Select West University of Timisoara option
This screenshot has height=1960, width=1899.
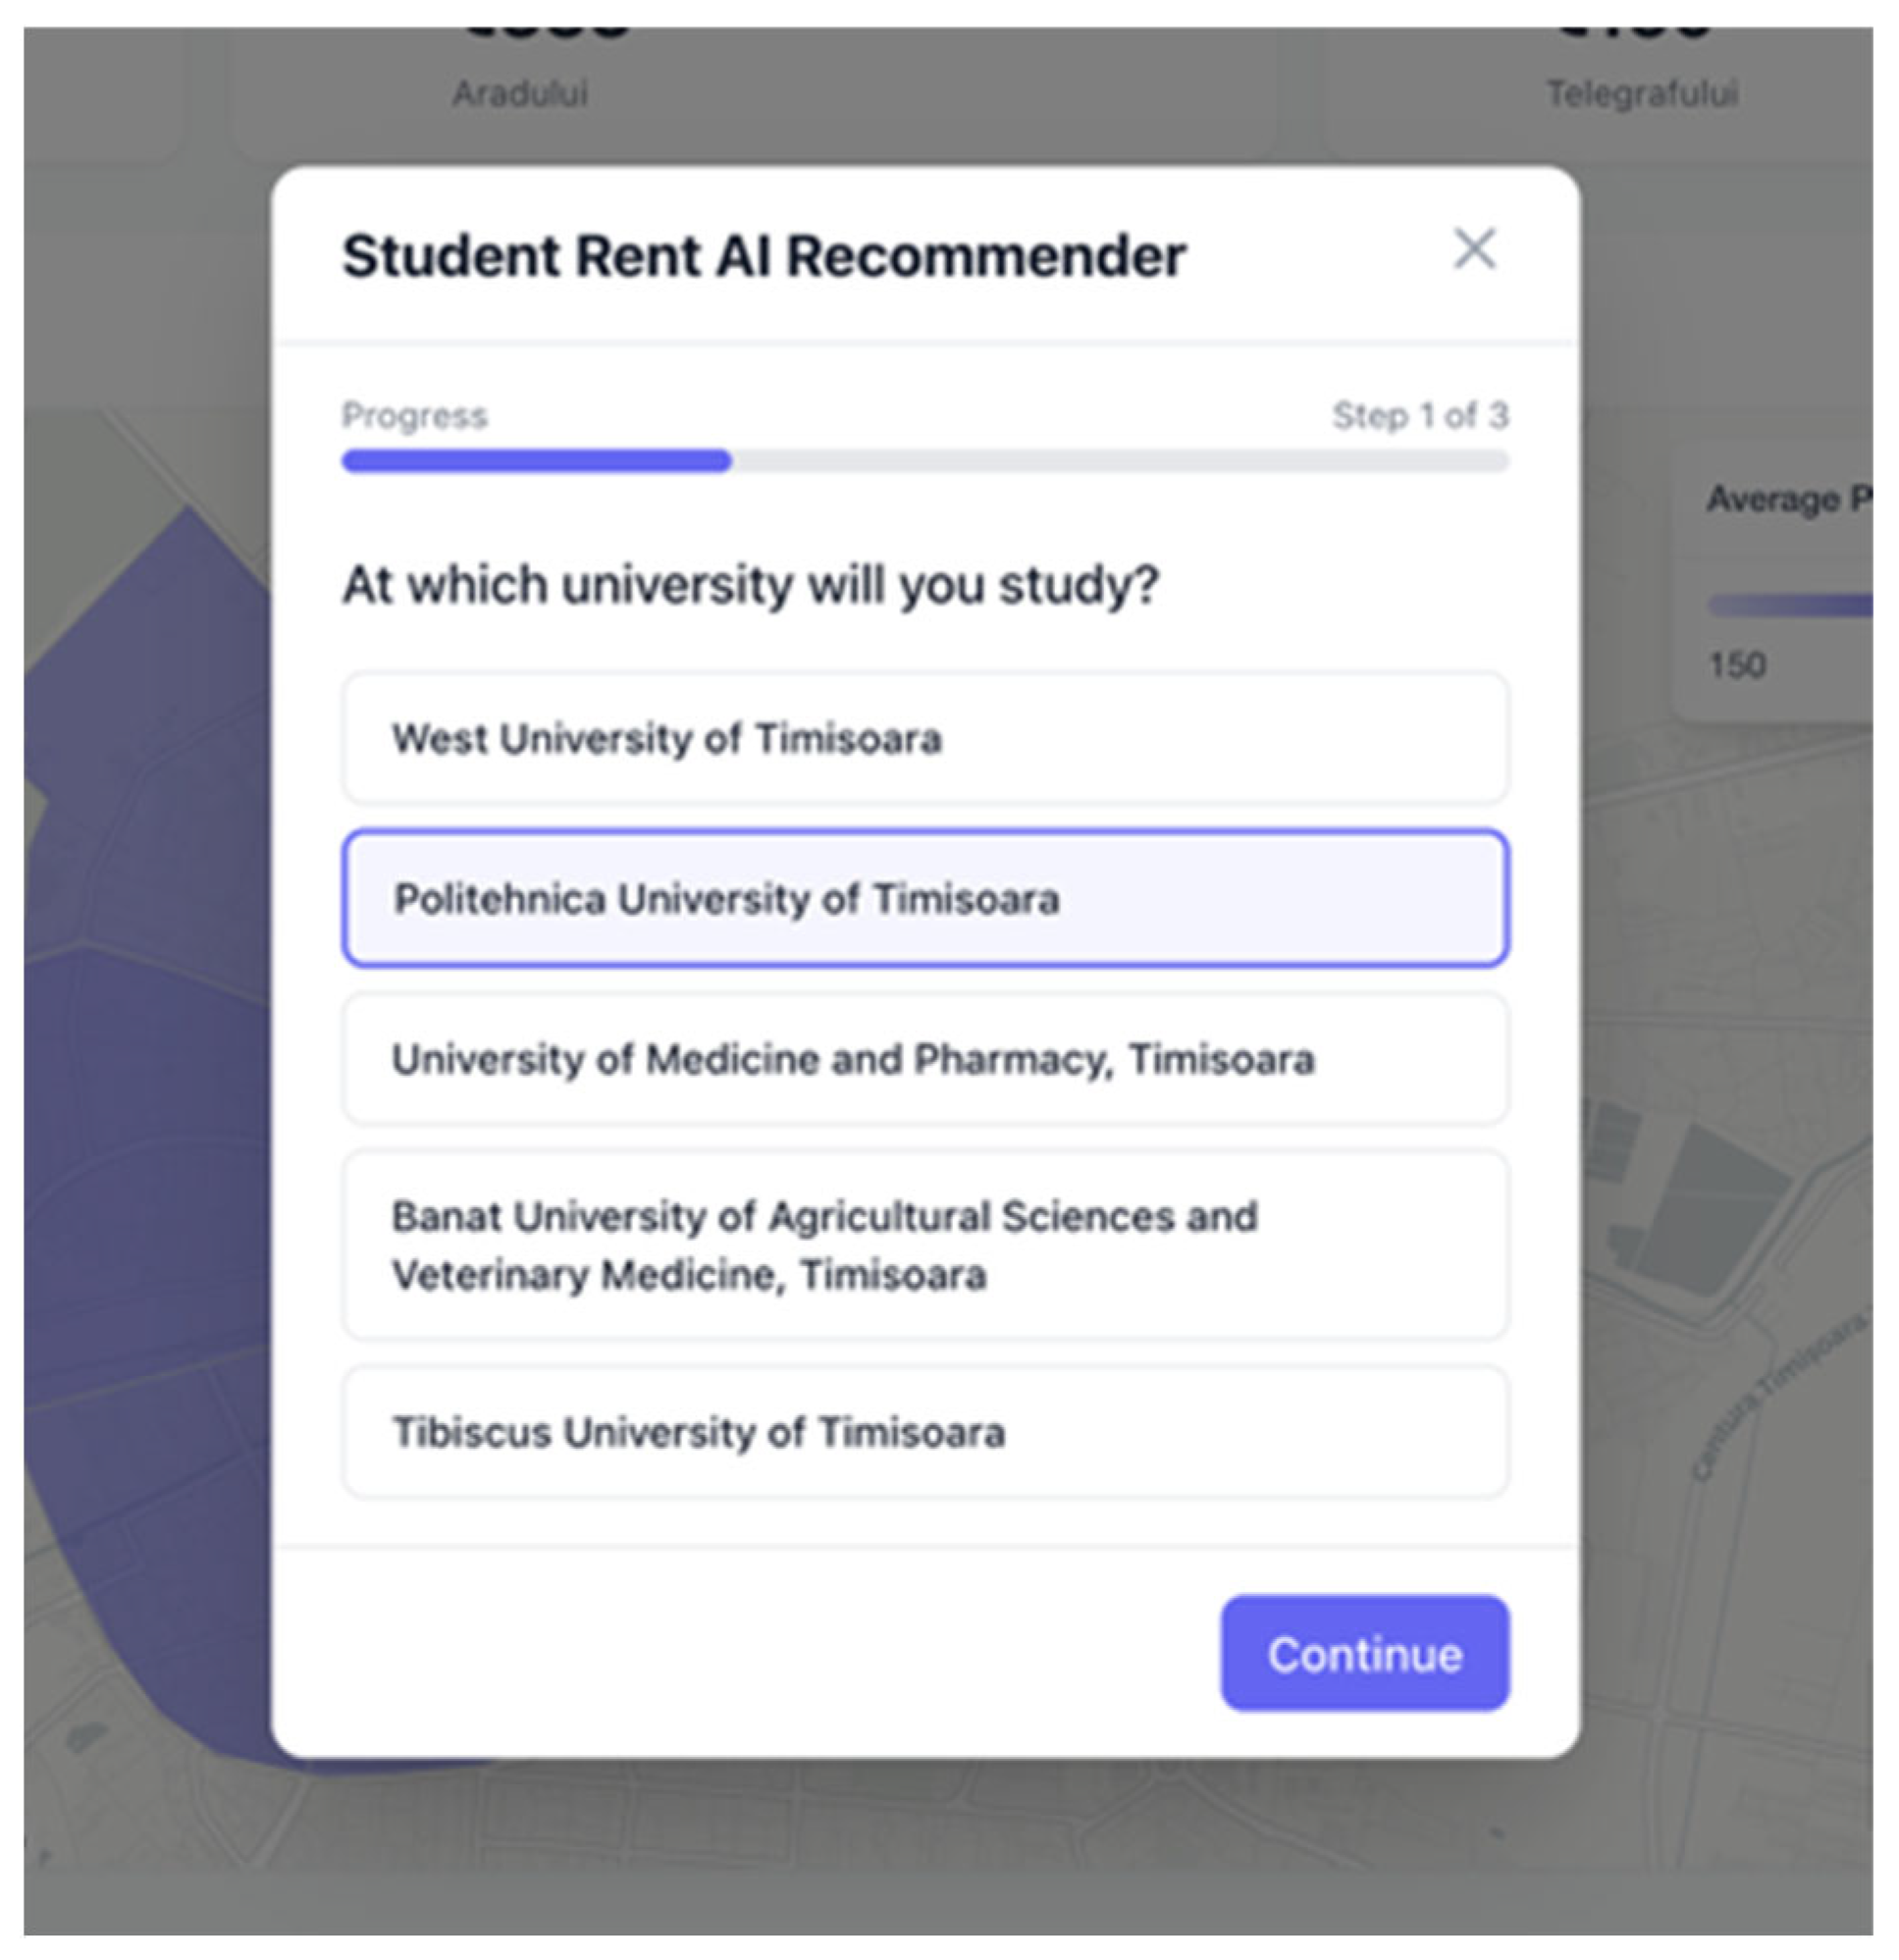[x=925, y=739]
